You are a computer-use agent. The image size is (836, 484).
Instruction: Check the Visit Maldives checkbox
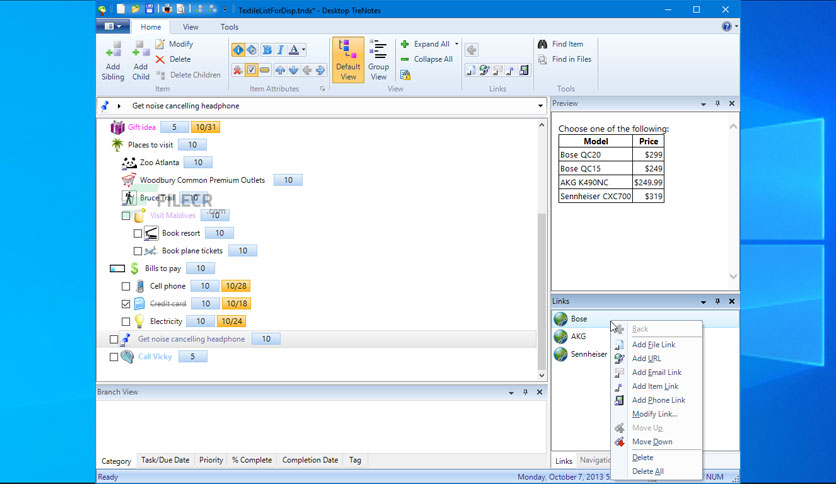click(x=126, y=216)
